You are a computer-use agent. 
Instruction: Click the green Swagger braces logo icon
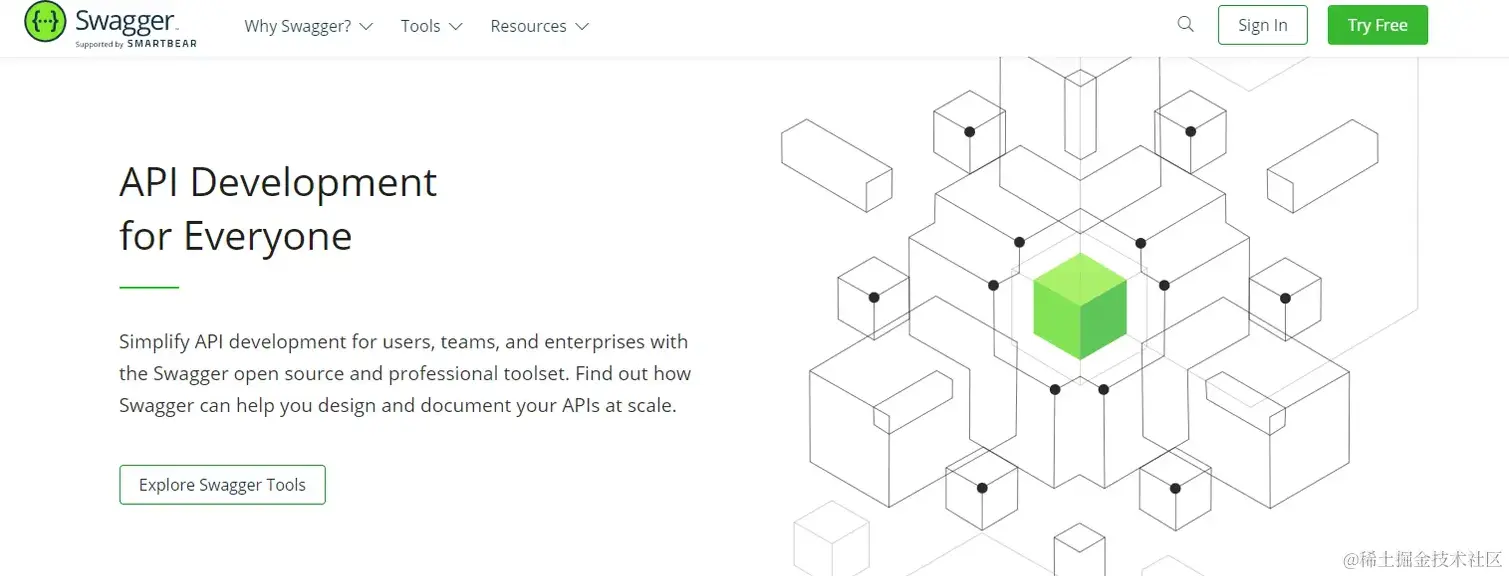coord(45,23)
